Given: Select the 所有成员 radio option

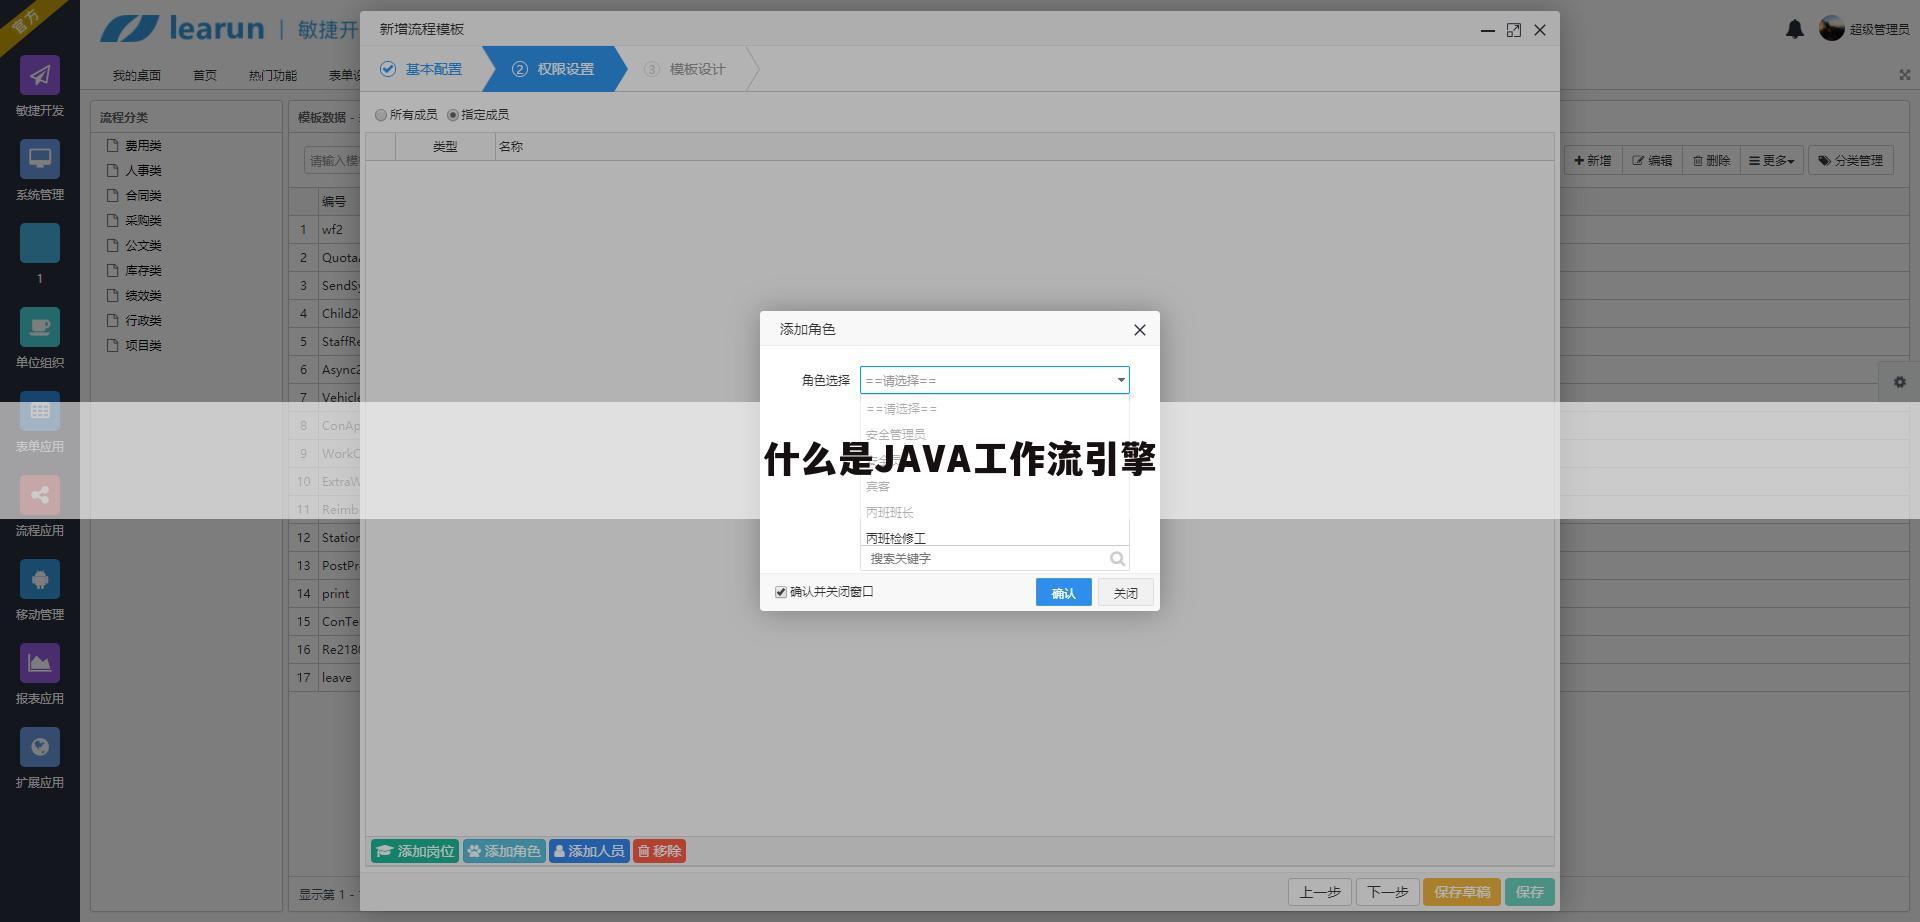Looking at the screenshot, I should (x=381, y=114).
